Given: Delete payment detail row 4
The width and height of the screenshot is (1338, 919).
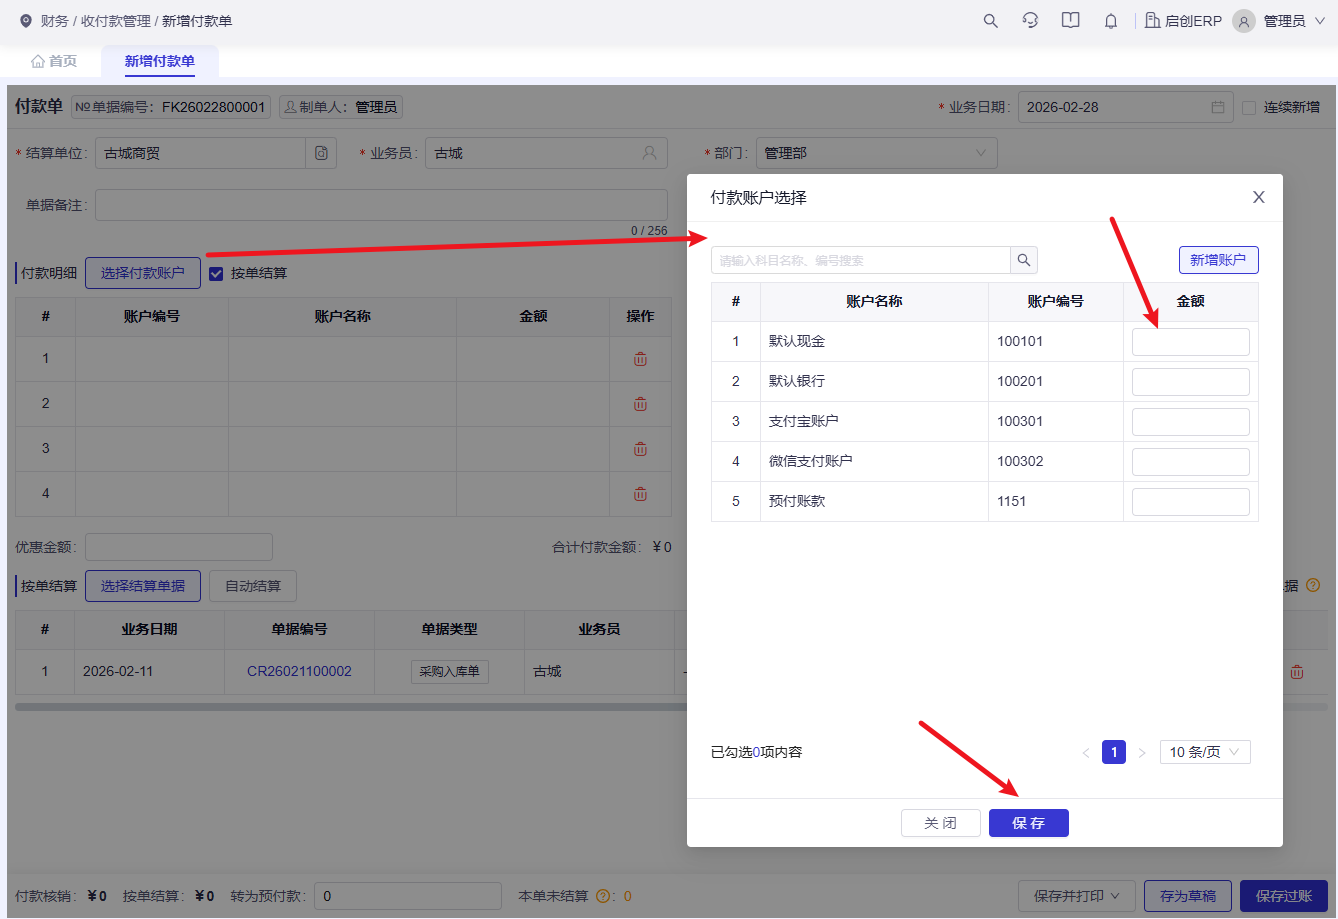Looking at the screenshot, I should click(x=640, y=494).
